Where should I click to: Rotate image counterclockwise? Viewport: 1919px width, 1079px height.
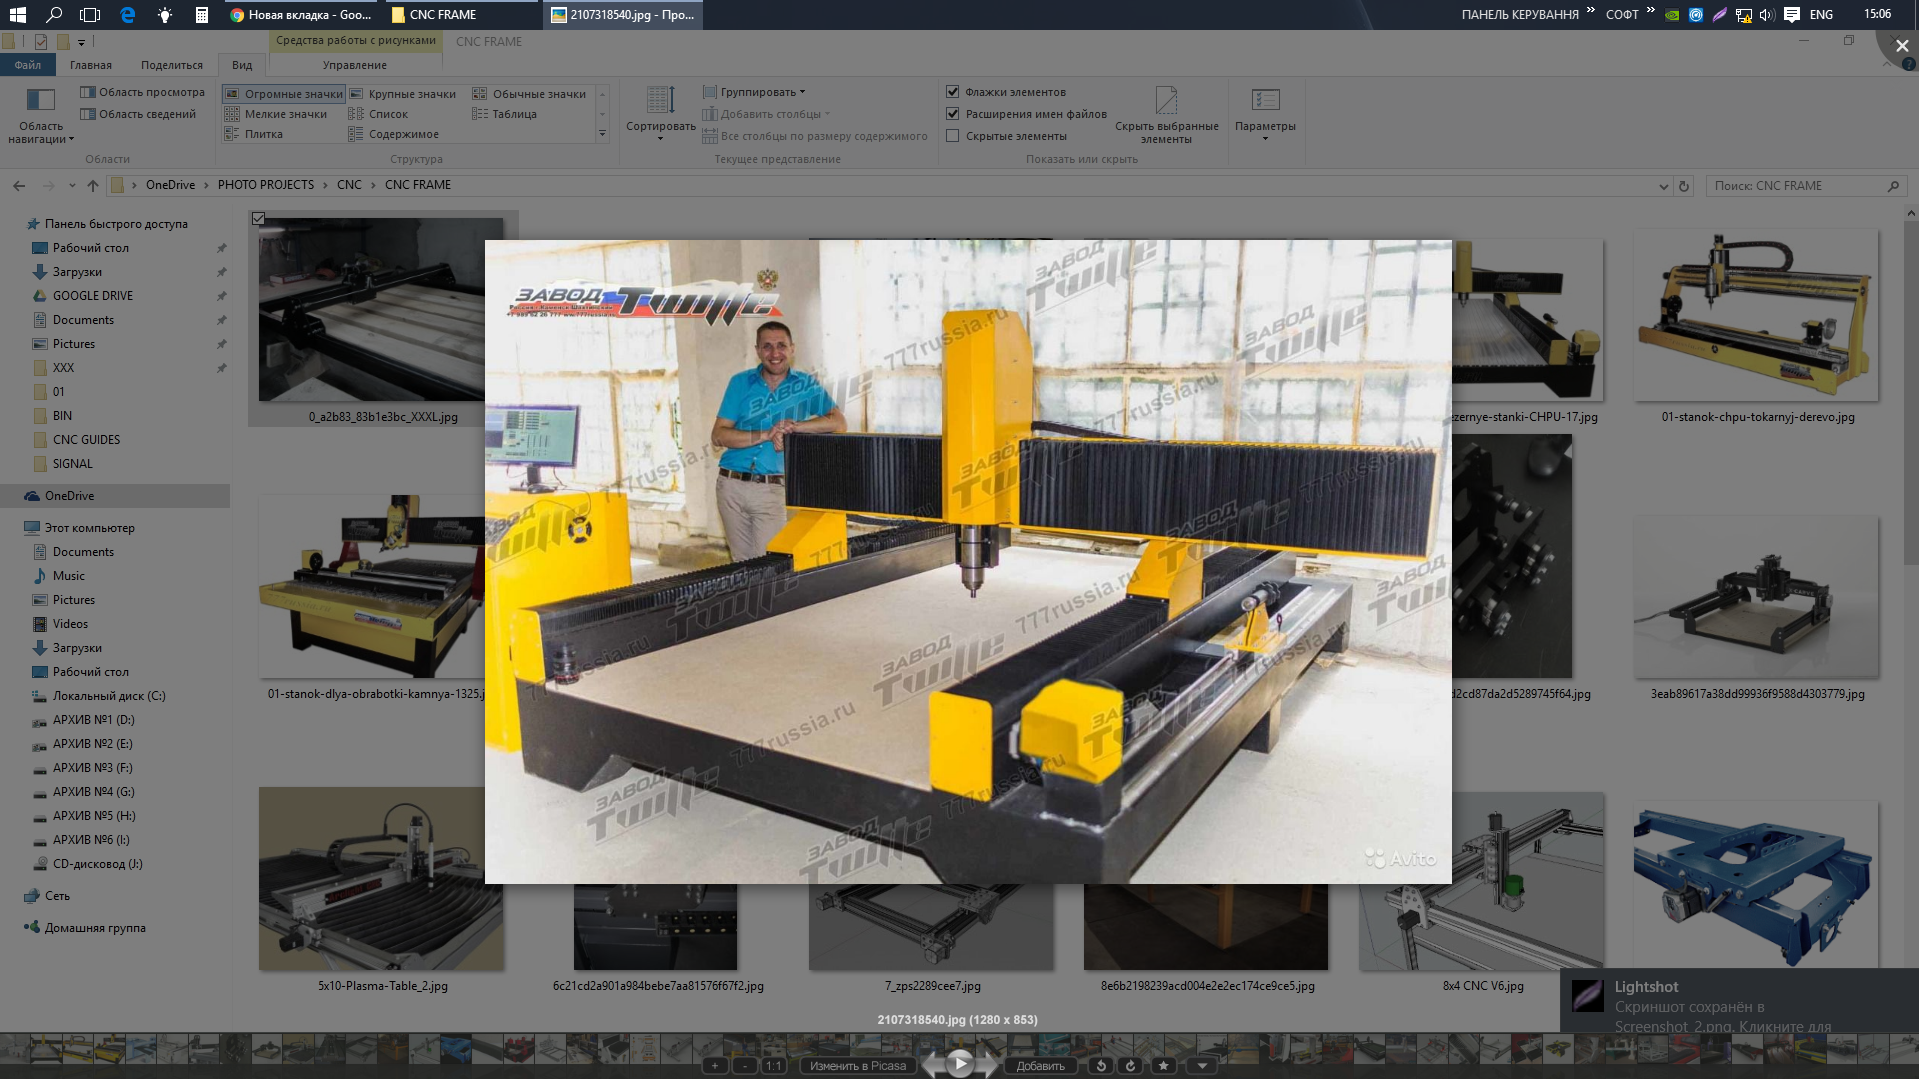pos(1101,1066)
